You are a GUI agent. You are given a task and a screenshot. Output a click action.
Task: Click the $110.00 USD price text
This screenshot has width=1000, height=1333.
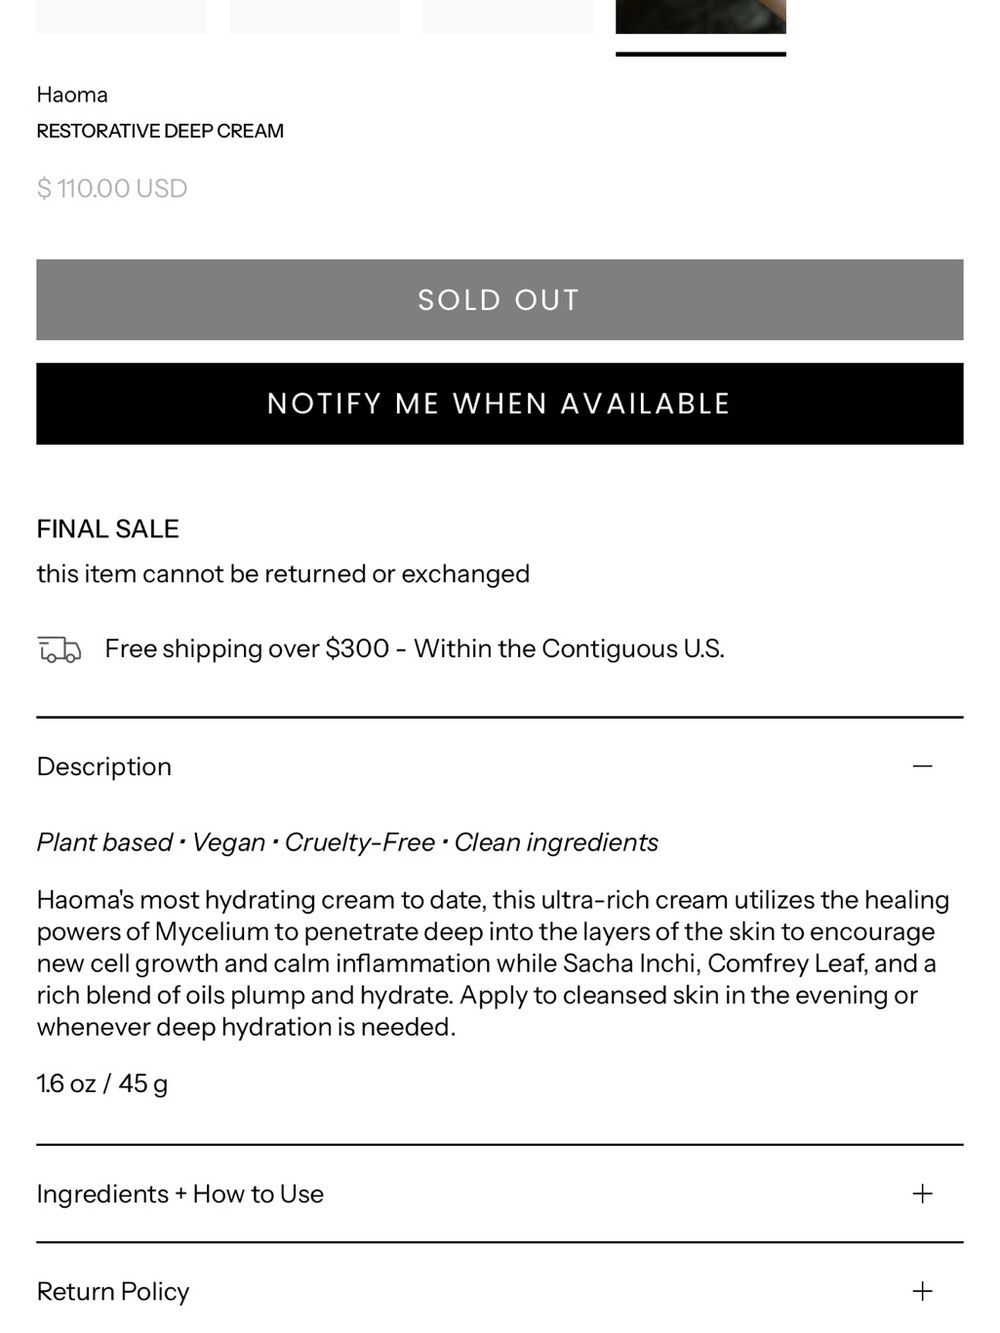(x=112, y=188)
